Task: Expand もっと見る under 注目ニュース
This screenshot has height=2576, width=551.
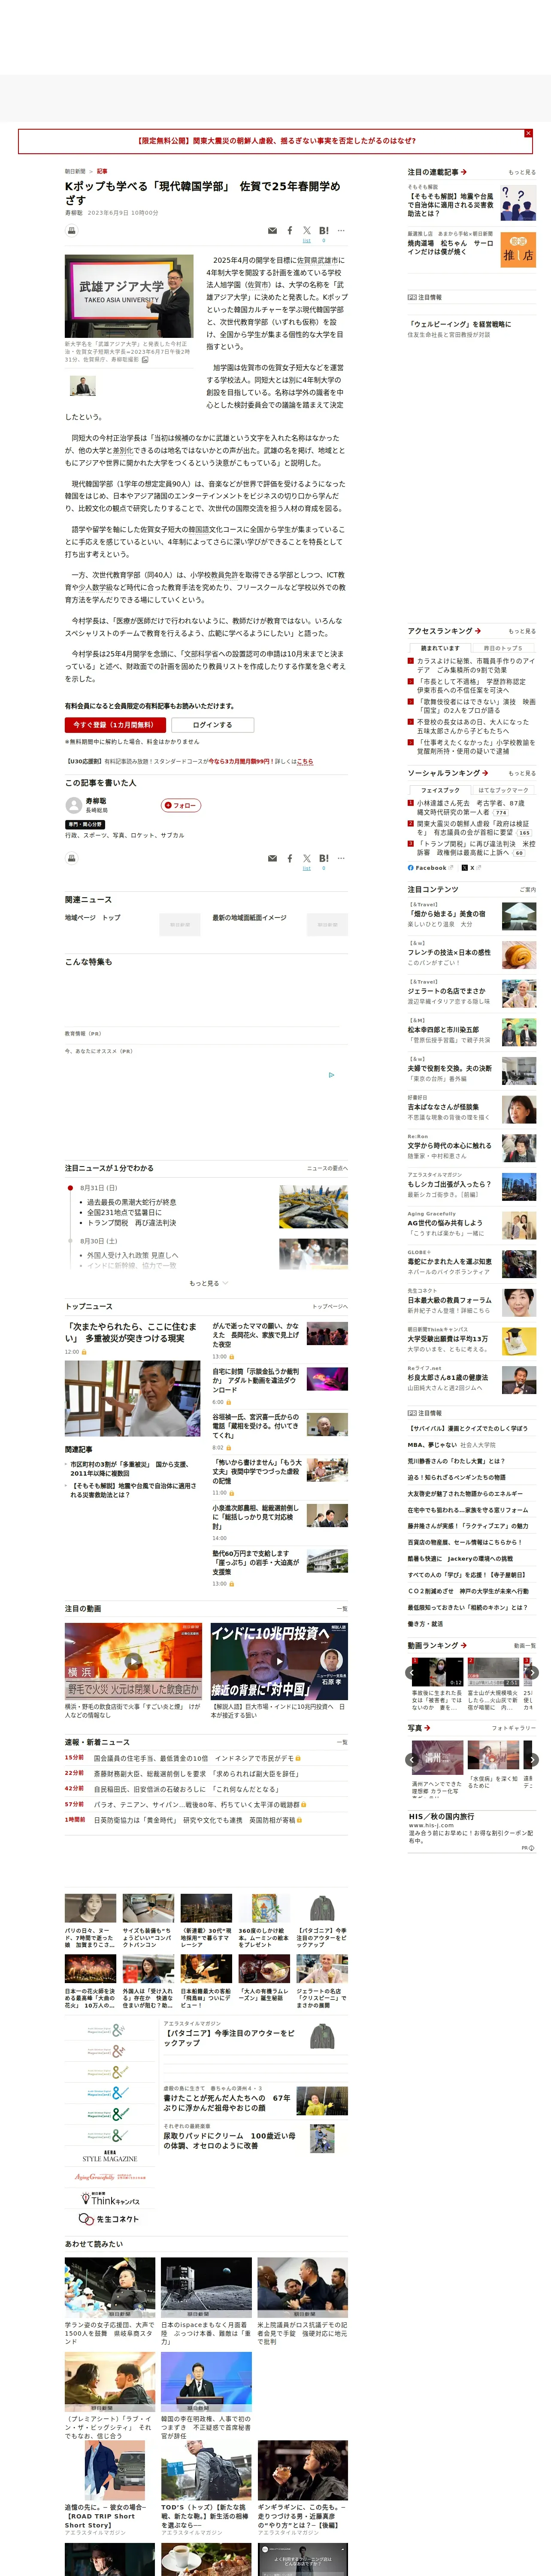Action: click(208, 1283)
